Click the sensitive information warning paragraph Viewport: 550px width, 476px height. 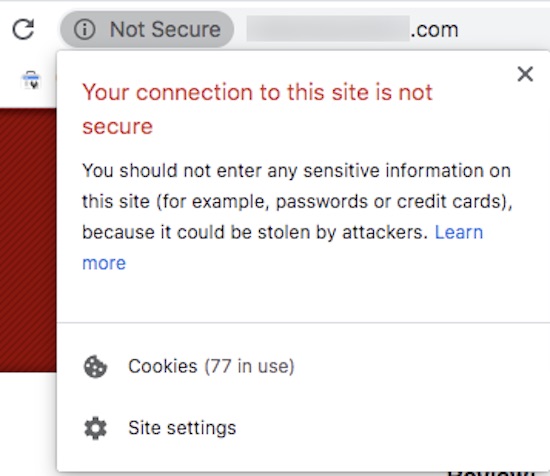pyautogui.click(x=297, y=216)
